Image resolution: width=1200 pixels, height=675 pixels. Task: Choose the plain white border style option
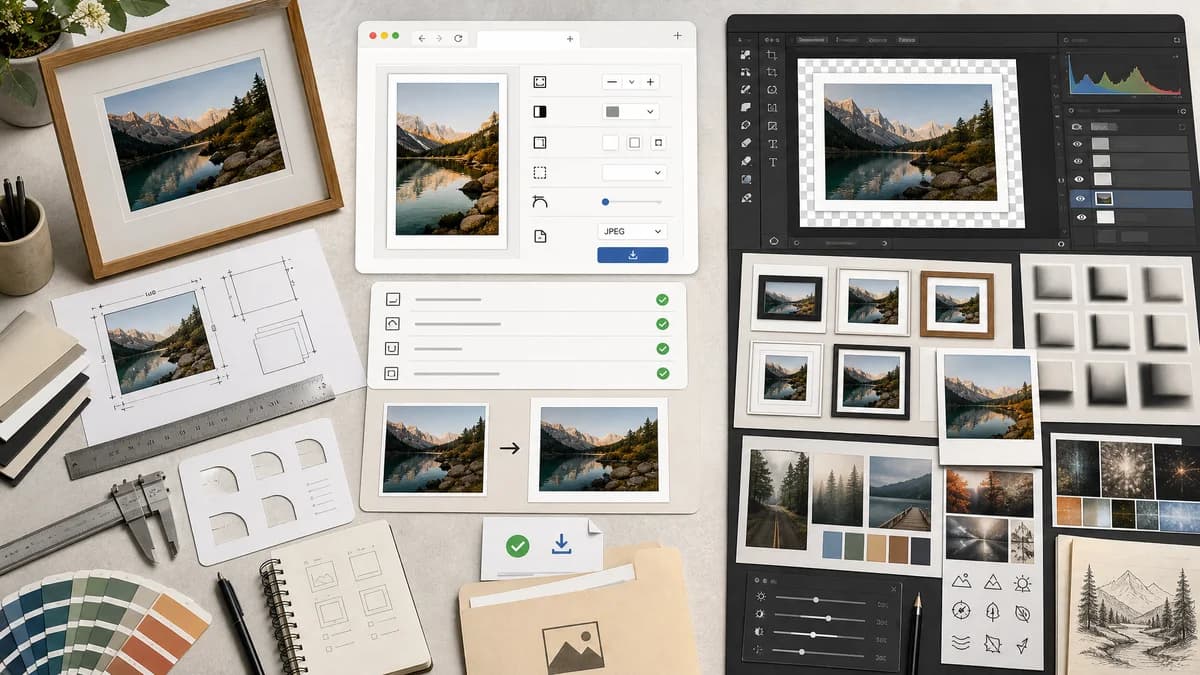pos(610,143)
